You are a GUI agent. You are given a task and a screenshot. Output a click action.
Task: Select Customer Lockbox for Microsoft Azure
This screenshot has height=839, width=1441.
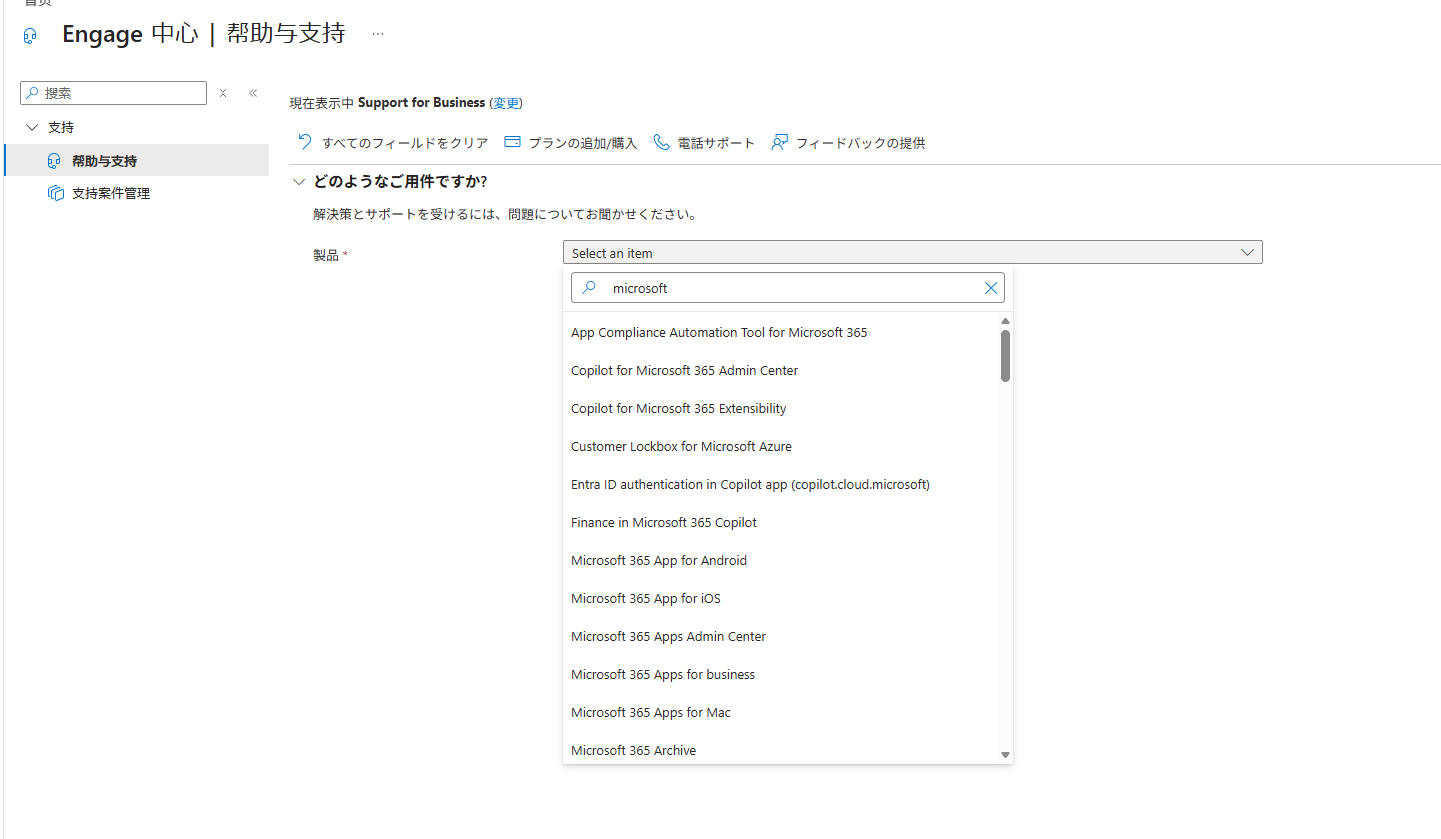click(x=781, y=447)
